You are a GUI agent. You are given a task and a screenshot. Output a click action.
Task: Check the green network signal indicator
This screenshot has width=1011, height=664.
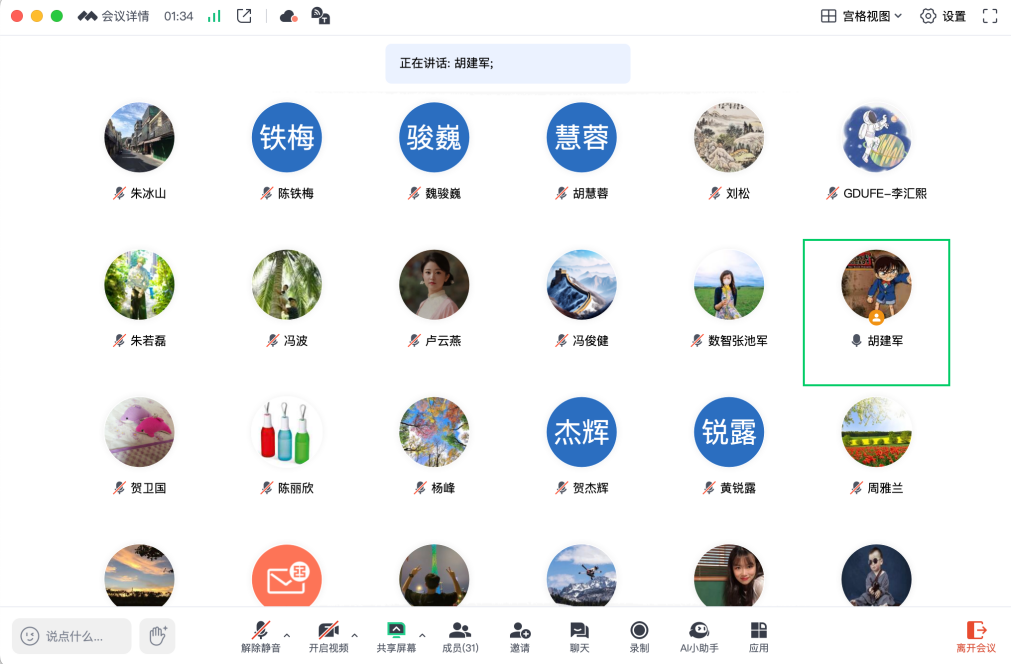(x=214, y=16)
